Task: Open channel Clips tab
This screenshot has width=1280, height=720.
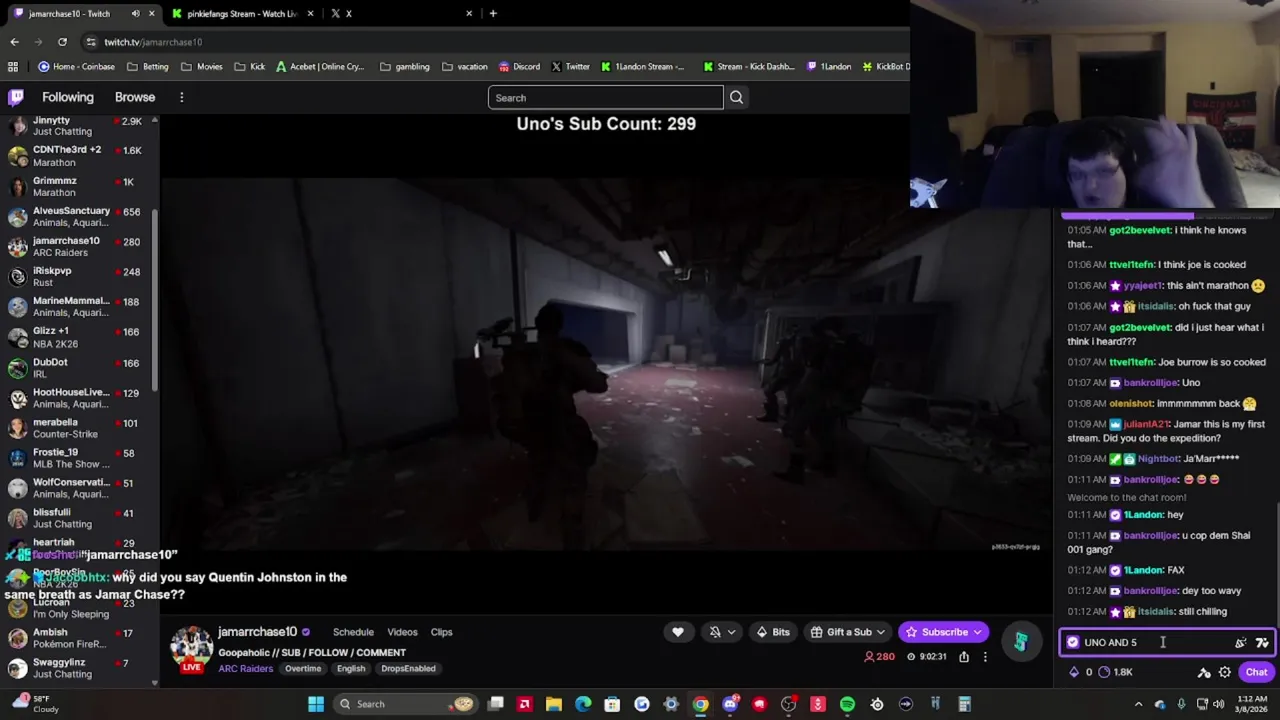Action: click(x=441, y=632)
